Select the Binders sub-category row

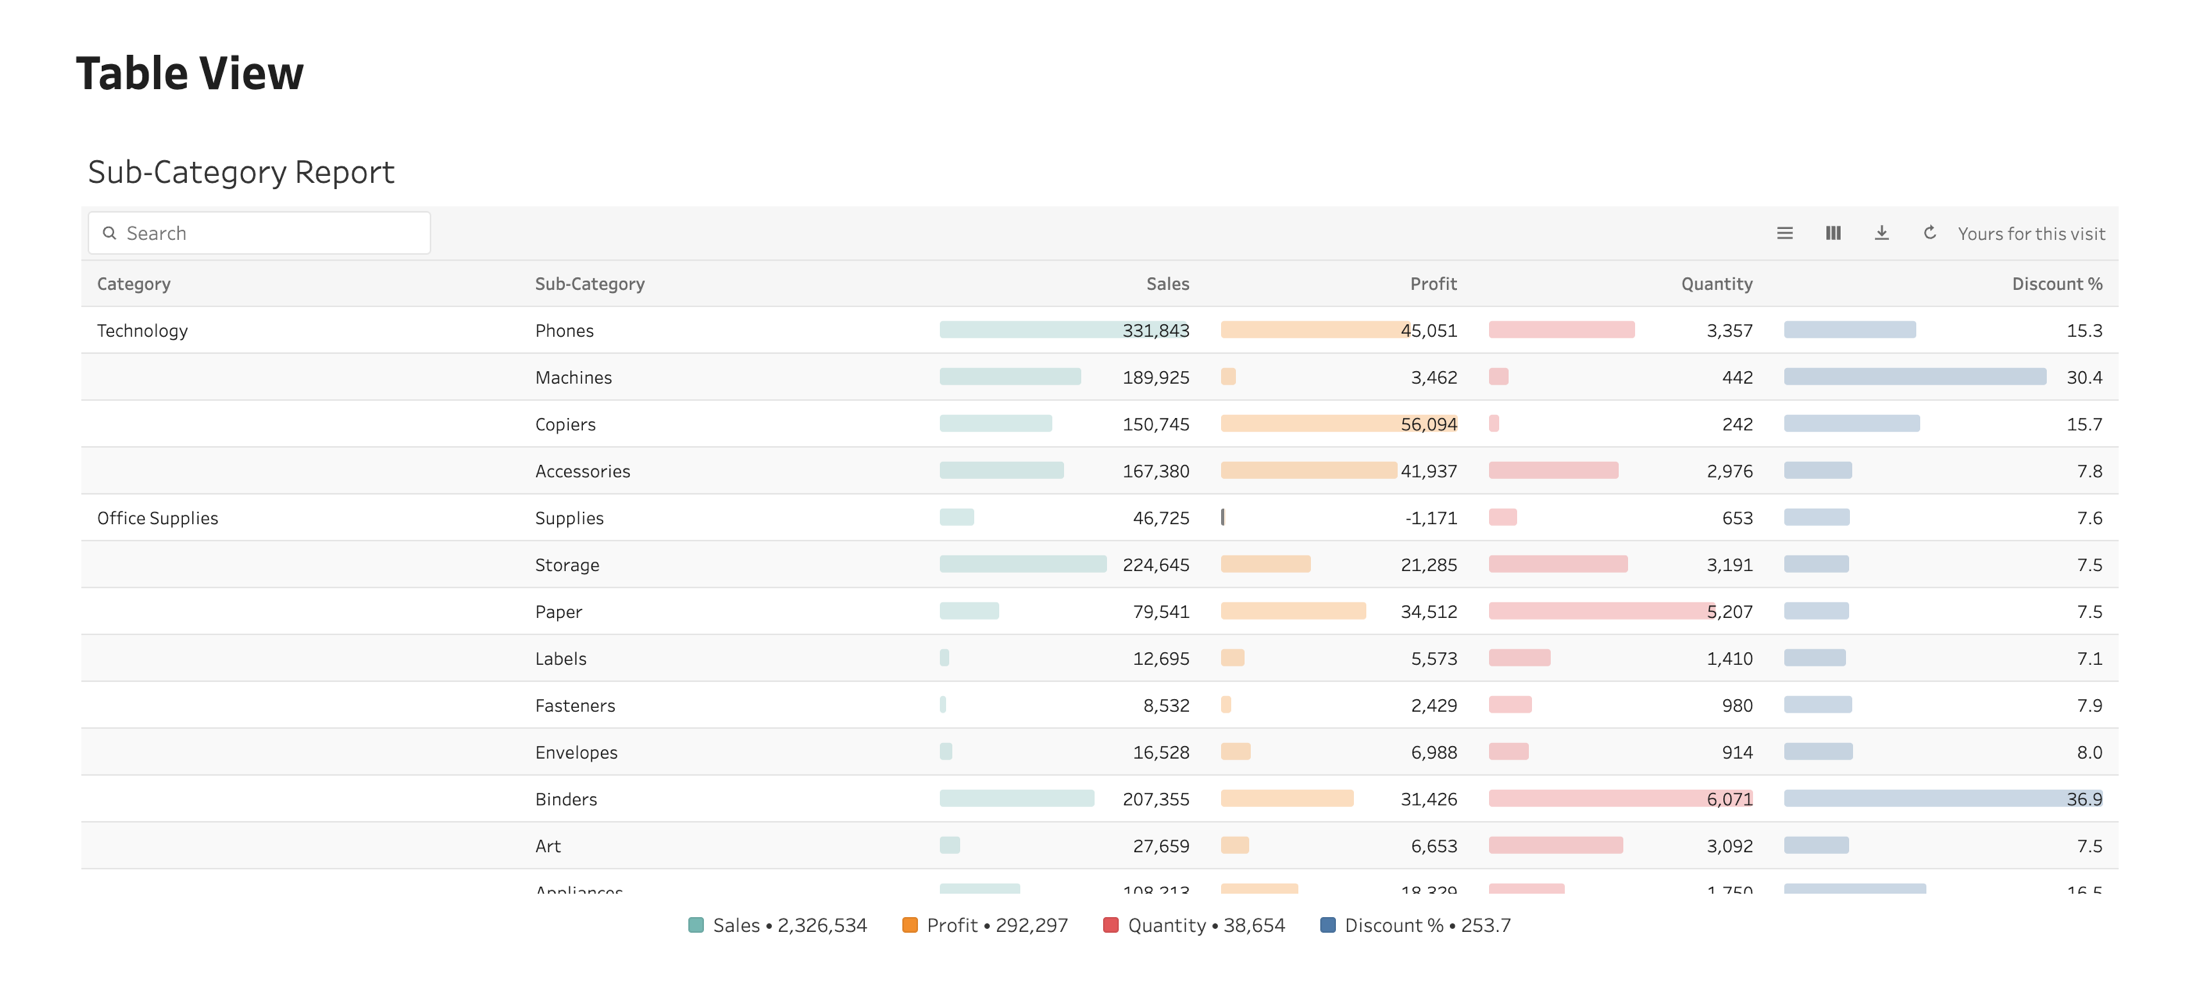click(1100, 799)
